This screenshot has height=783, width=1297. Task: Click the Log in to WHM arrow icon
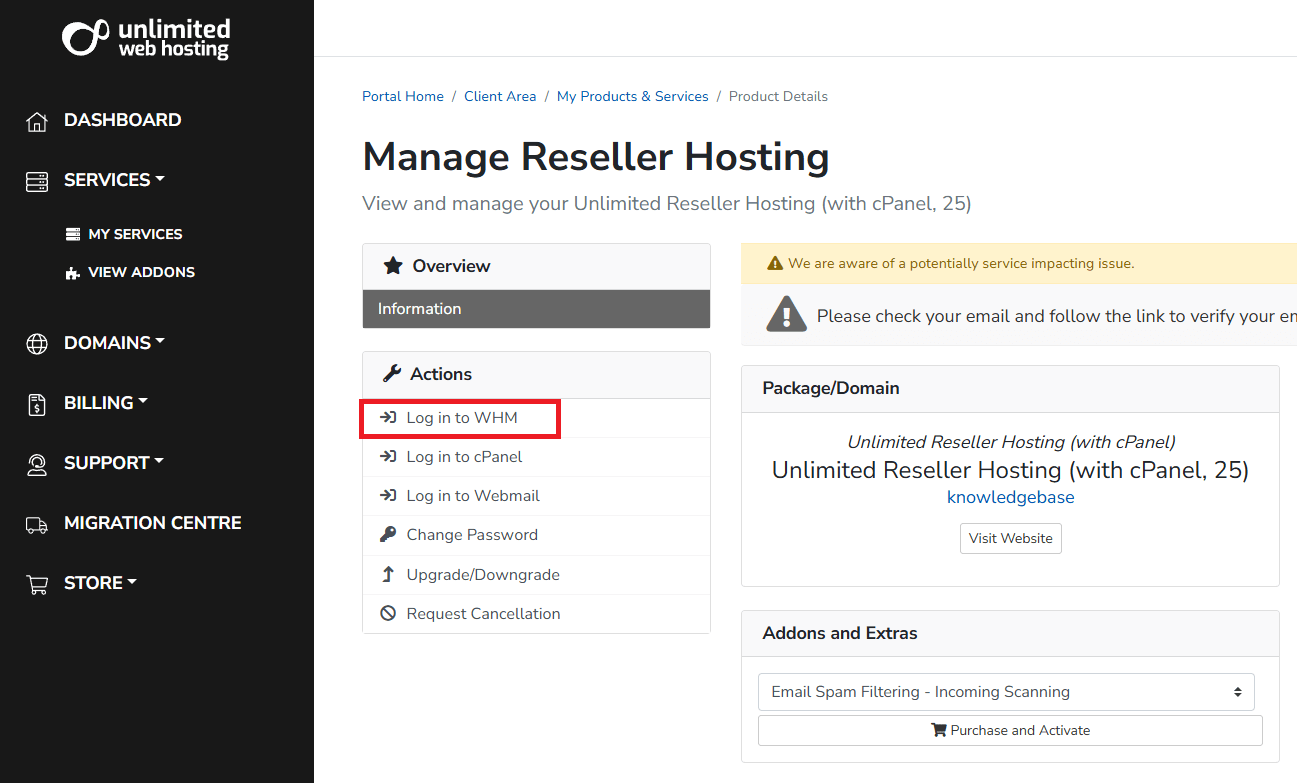tap(388, 417)
